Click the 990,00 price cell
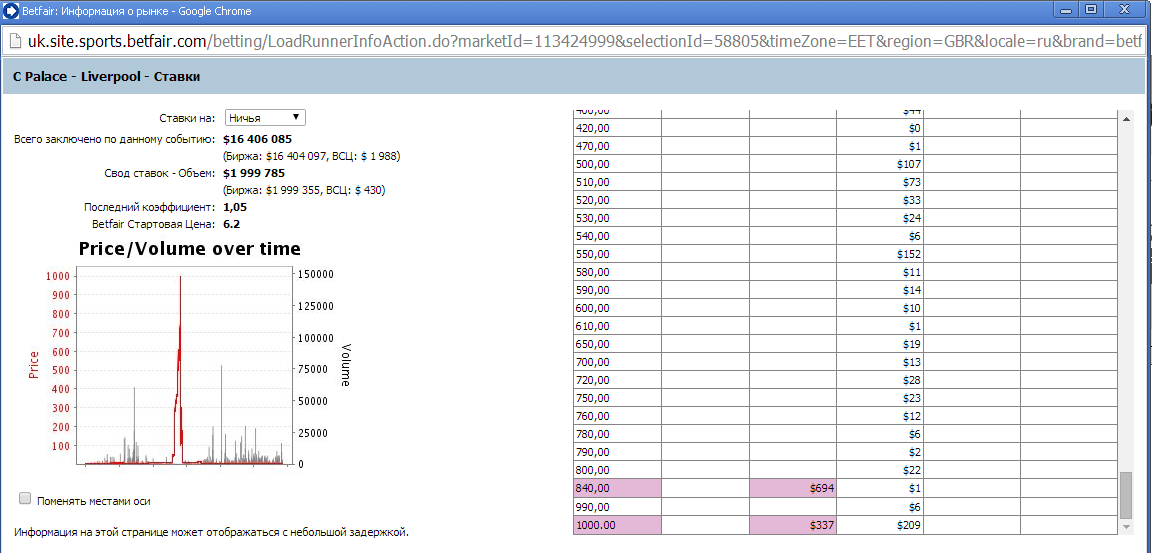Image resolution: width=1152 pixels, height=553 pixels. click(617, 506)
